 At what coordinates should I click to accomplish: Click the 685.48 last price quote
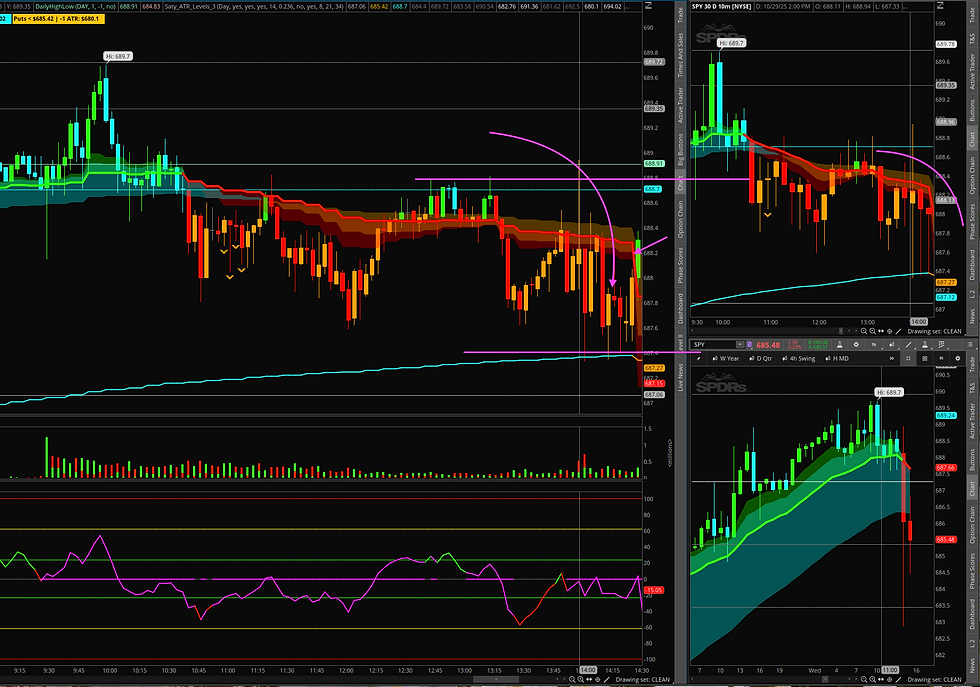(768, 345)
